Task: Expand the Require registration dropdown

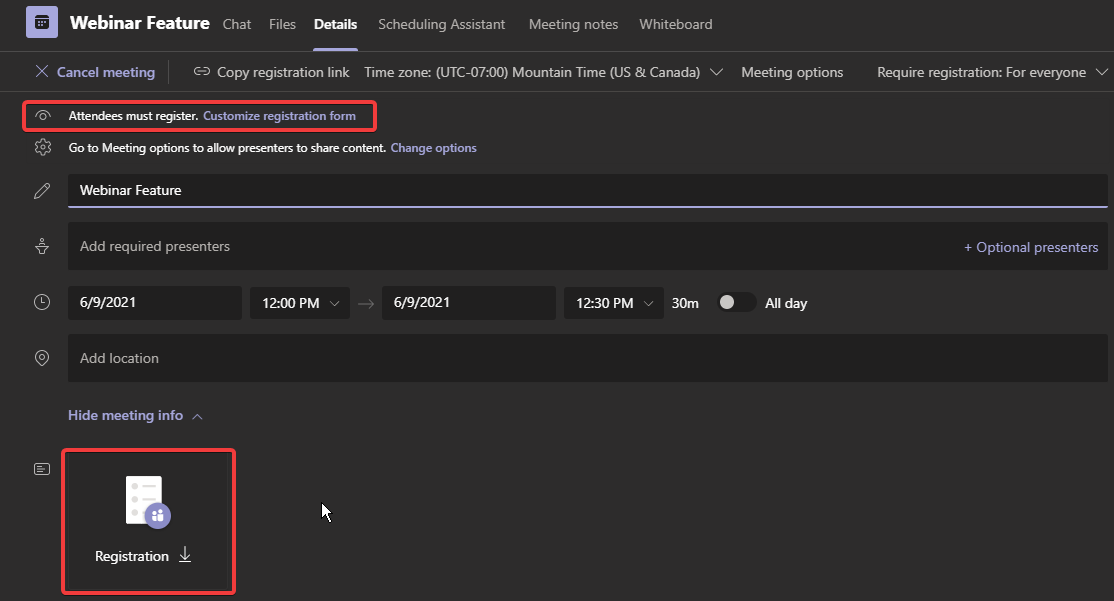Action: [1103, 71]
